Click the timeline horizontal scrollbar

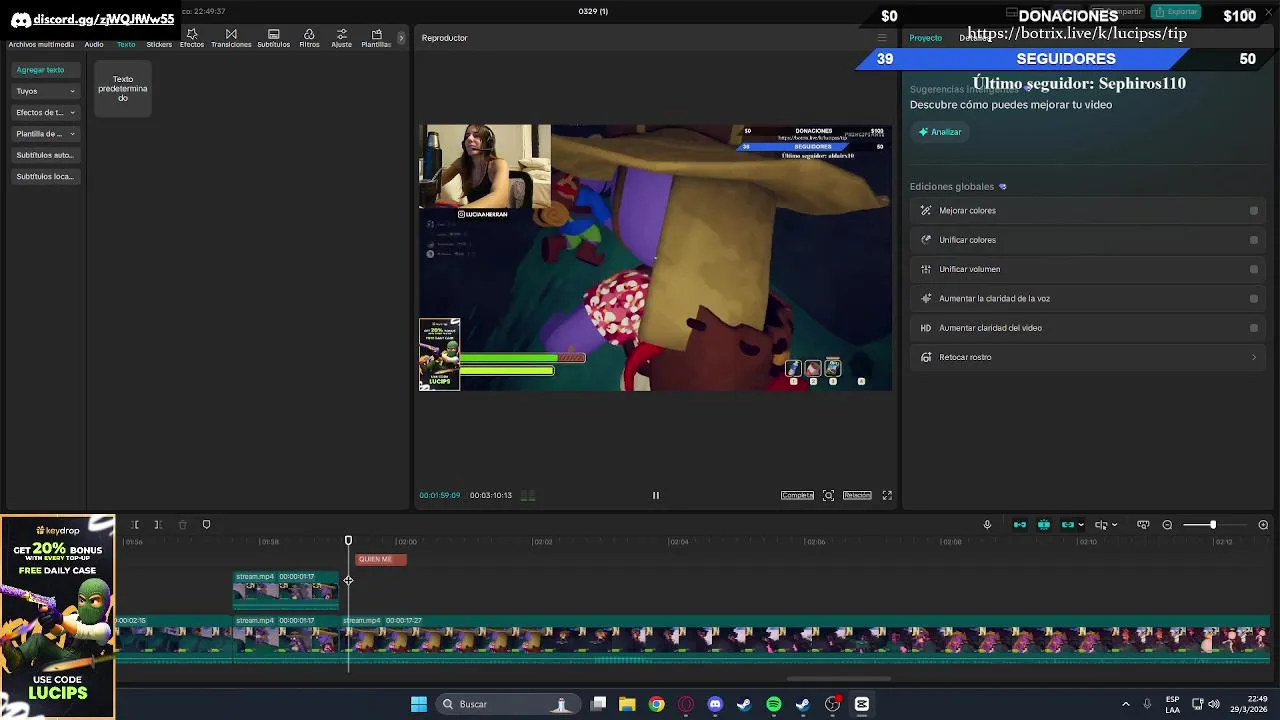(838, 679)
